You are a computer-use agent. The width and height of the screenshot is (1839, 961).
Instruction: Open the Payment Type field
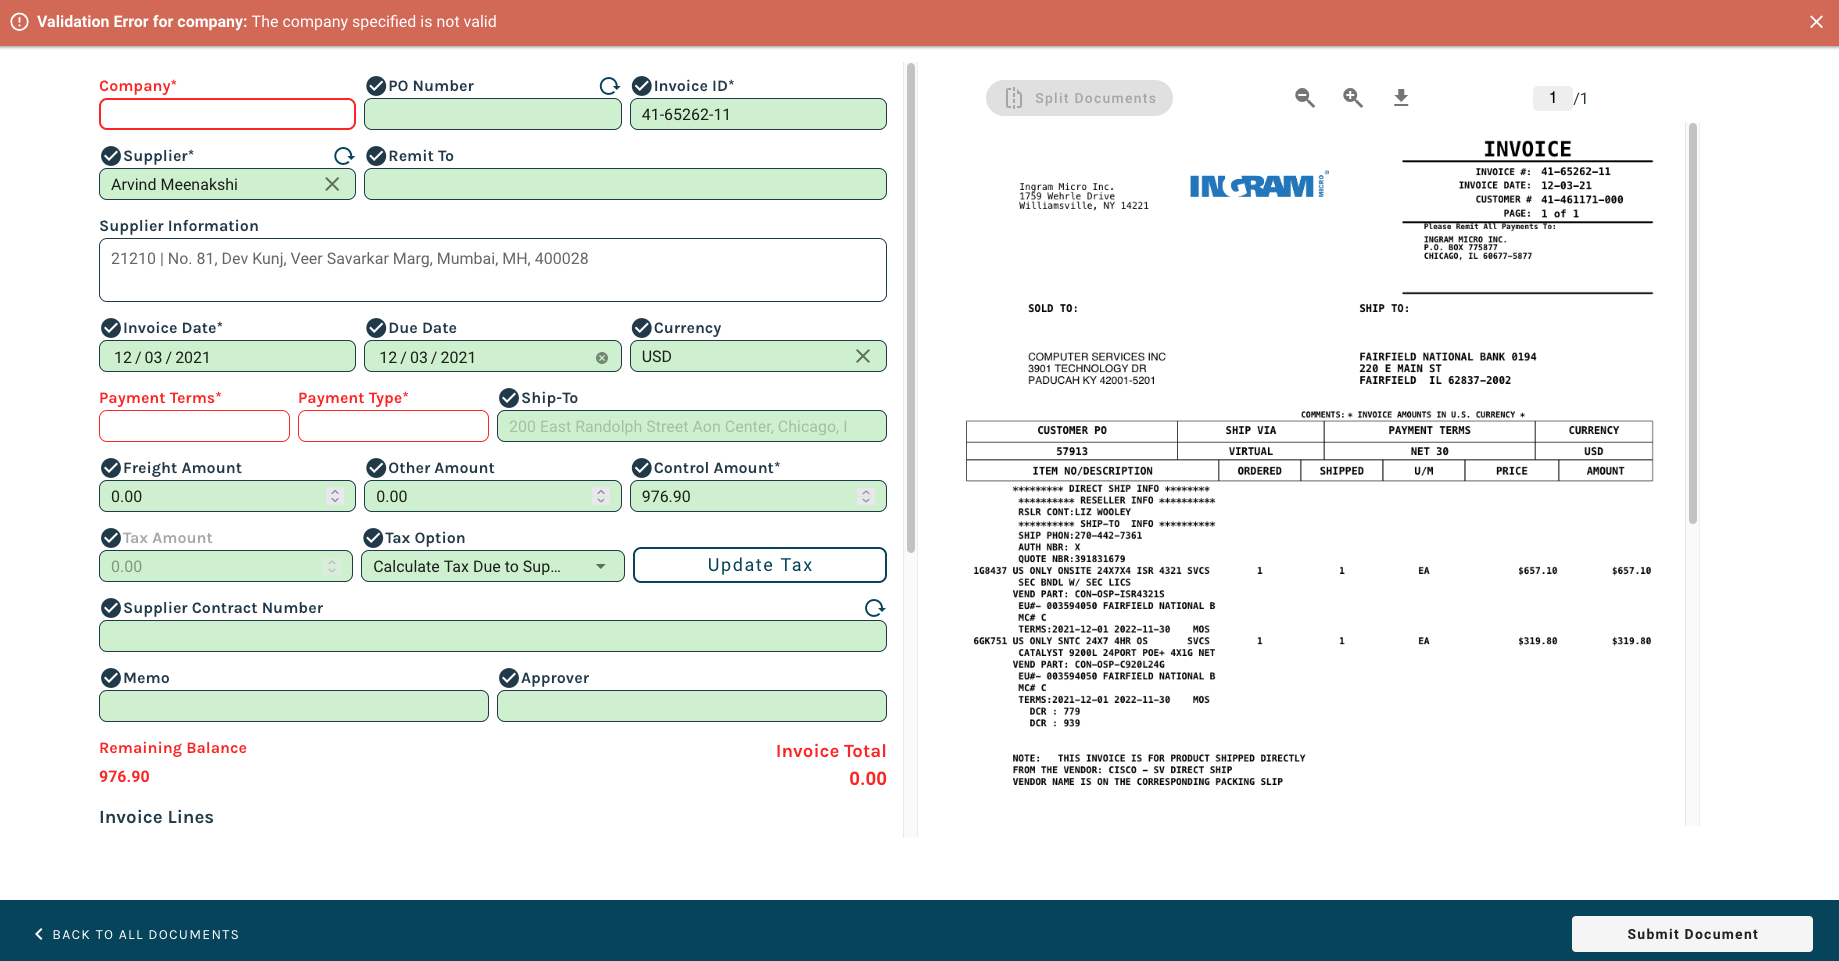393,426
